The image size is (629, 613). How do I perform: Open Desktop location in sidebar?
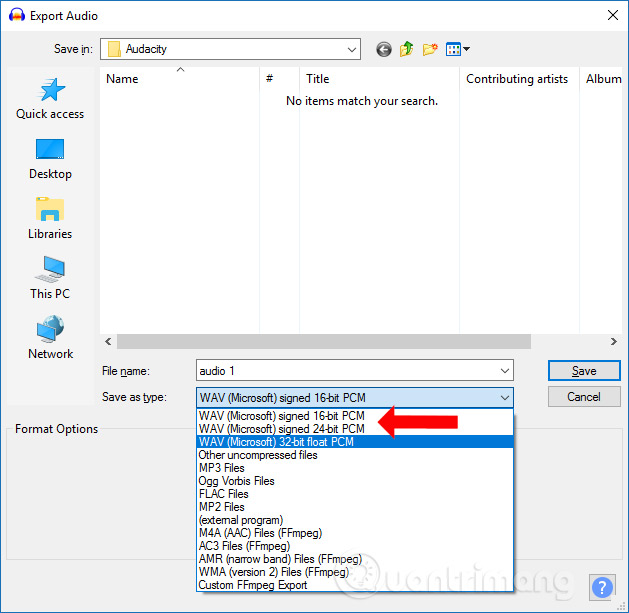pyautogui.click(x=50, y=159)
